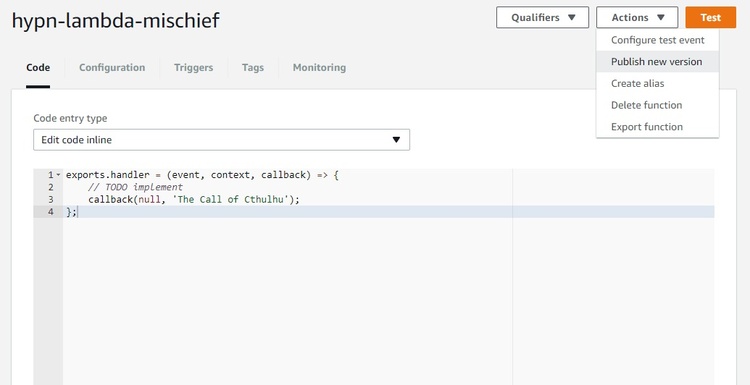Switch to the Monitoring tab

tap(319, 67)
